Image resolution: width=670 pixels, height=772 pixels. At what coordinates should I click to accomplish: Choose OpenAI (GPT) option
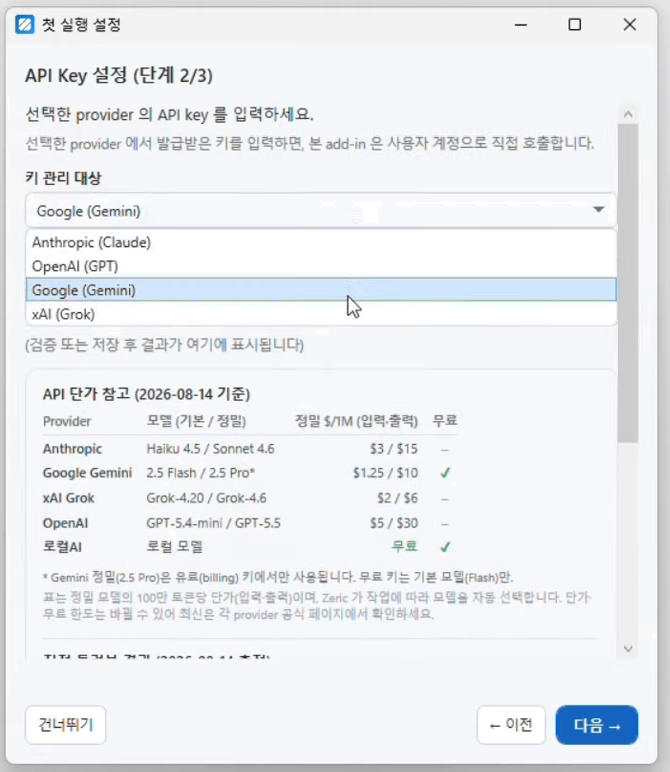[321, 266]
